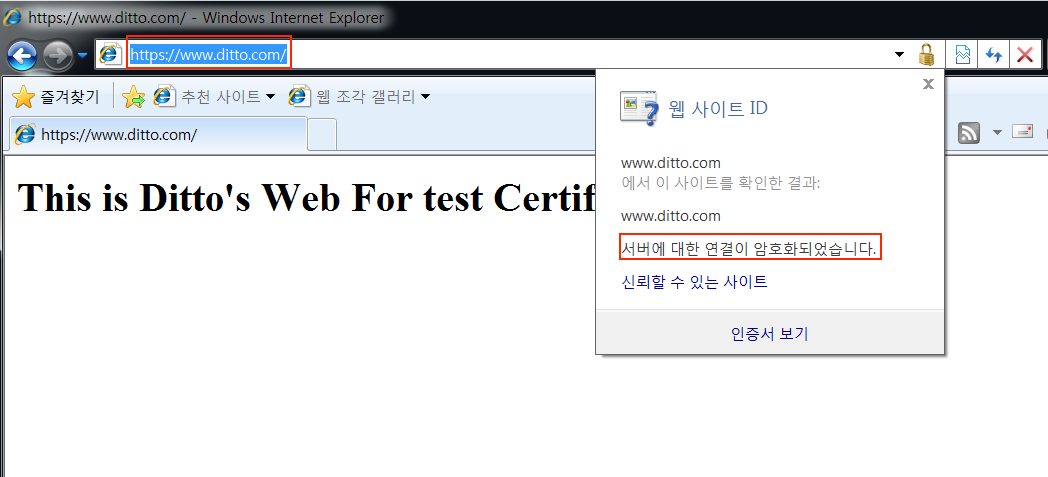1048x477 pixels.
Task: Click the Compatibility View page icon
Action: pos(962,55)
